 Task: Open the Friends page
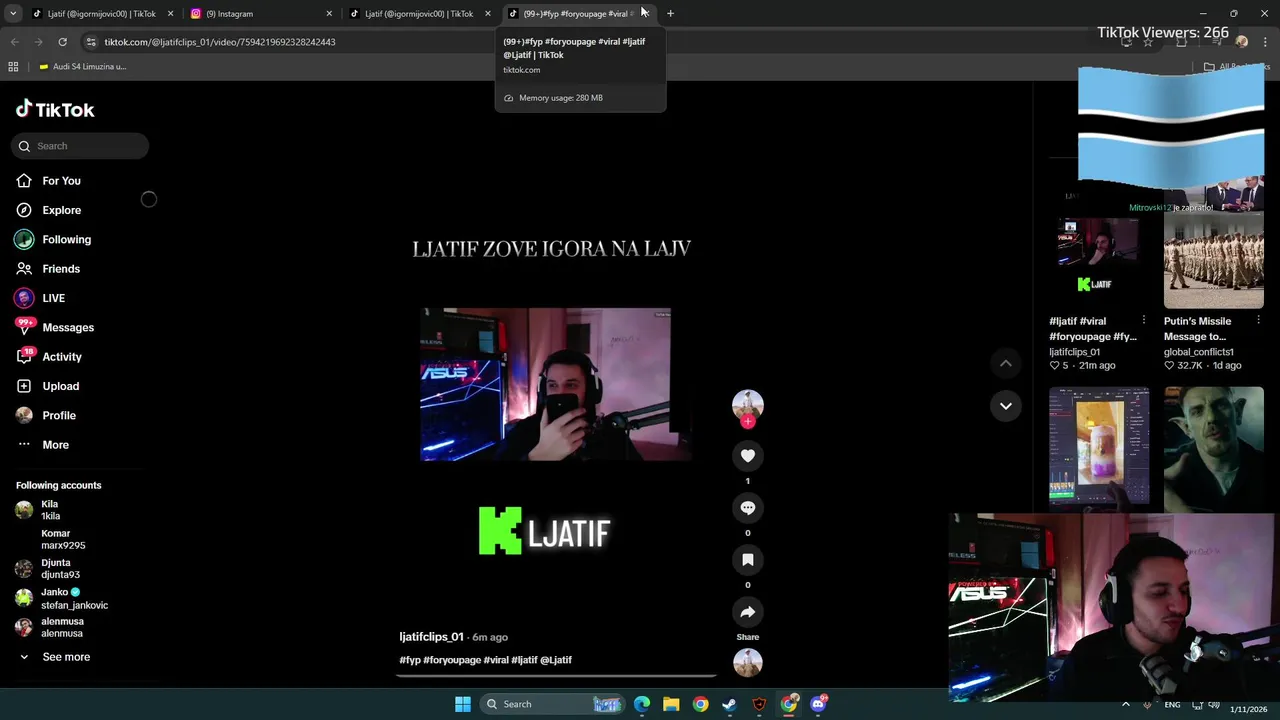[61, 269]
